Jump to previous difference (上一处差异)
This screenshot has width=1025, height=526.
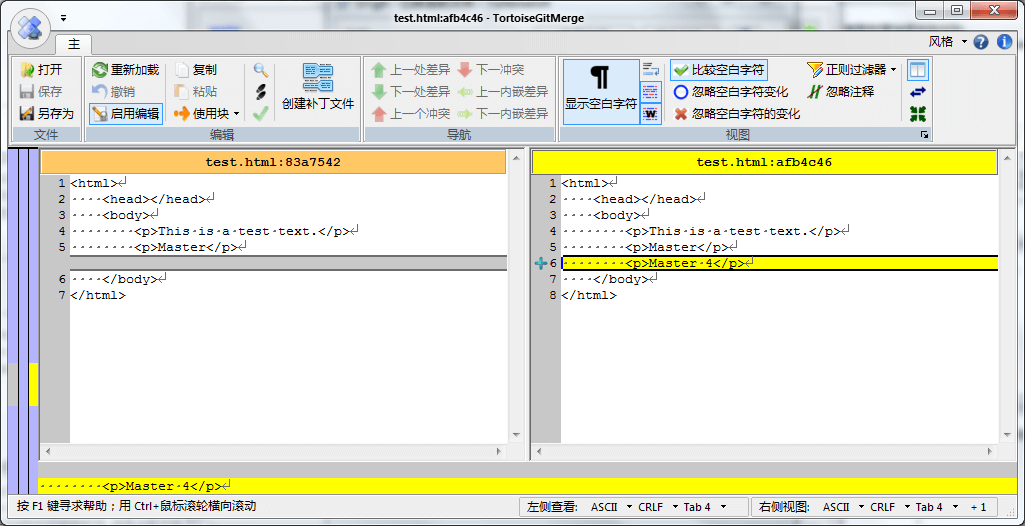(410, 70)
